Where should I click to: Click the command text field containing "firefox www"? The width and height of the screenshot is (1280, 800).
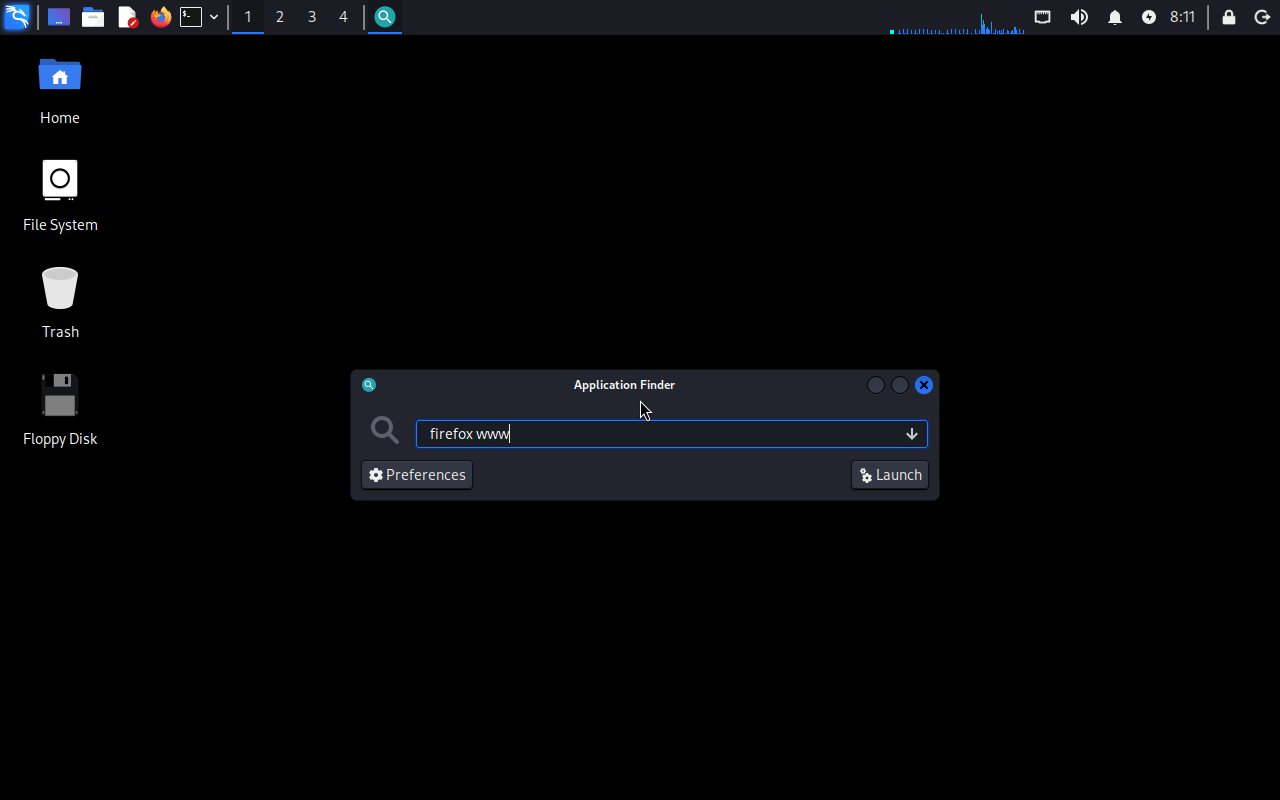pyautogui.click(x=660, y=434)
